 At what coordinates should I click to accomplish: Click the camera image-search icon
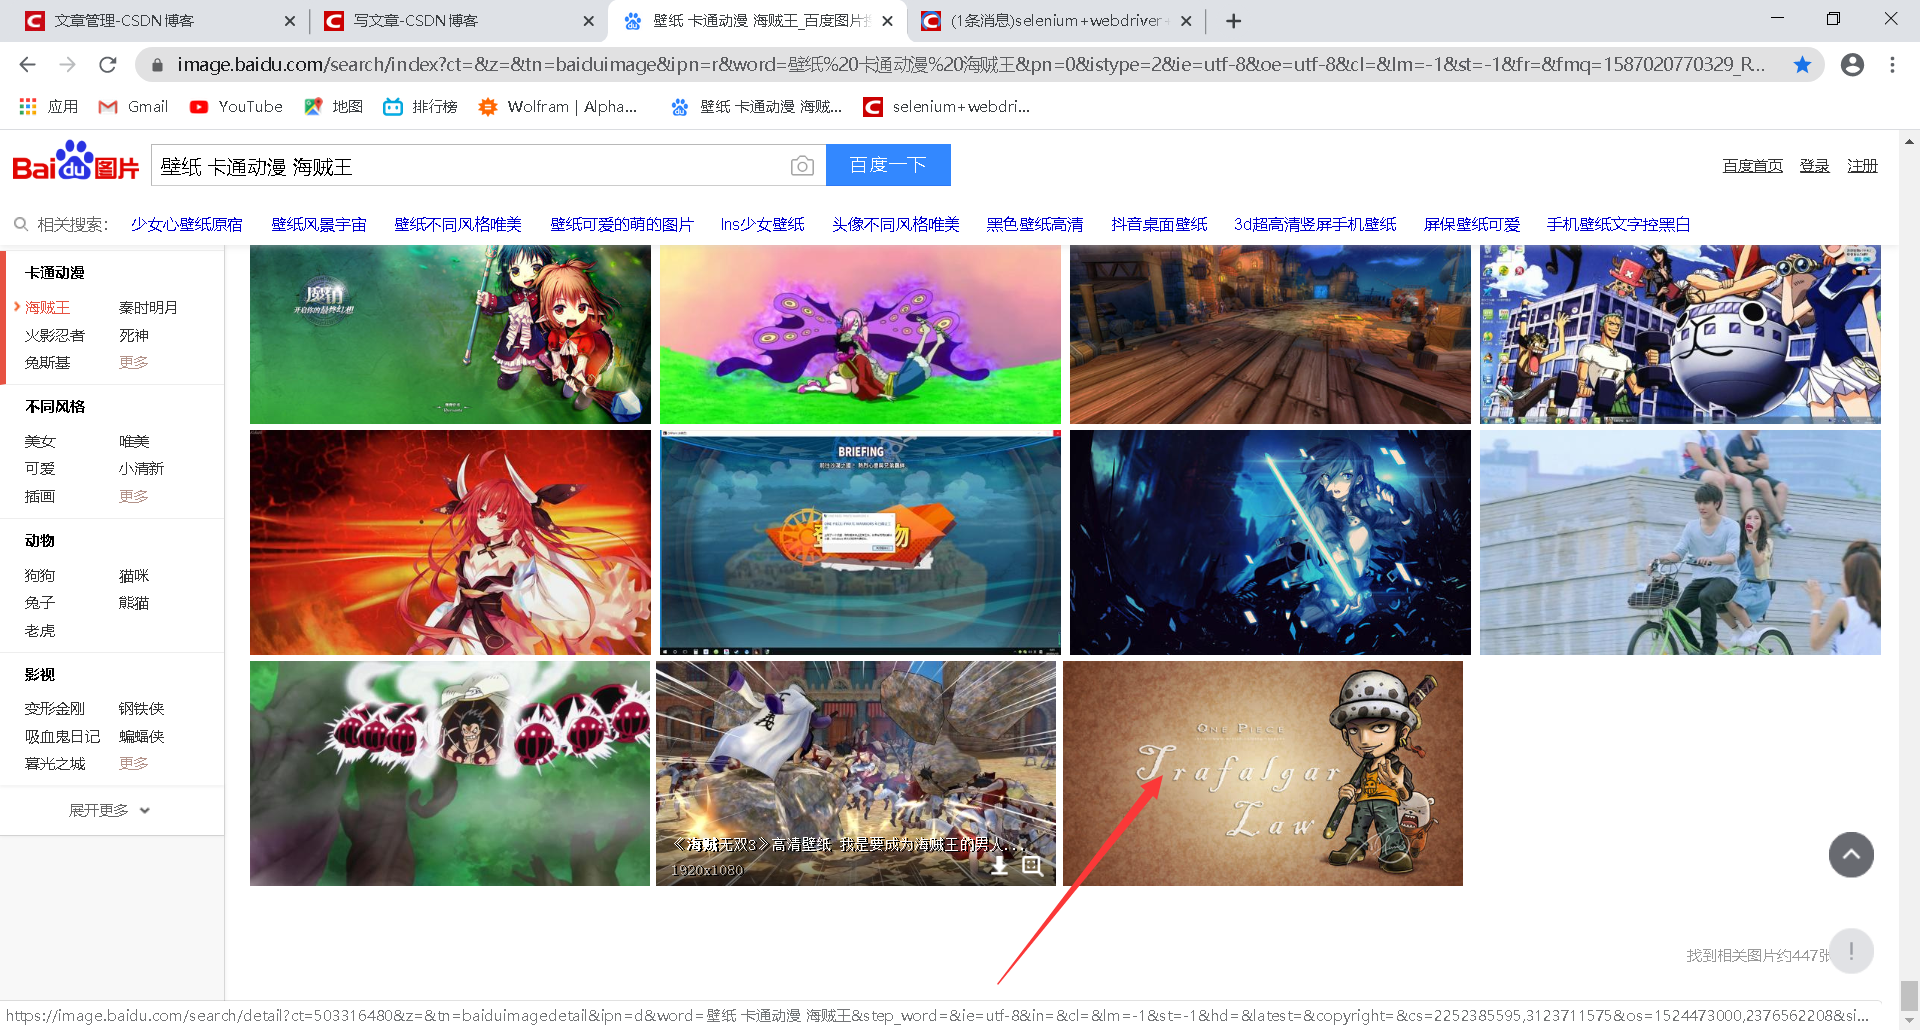[802, 166]
